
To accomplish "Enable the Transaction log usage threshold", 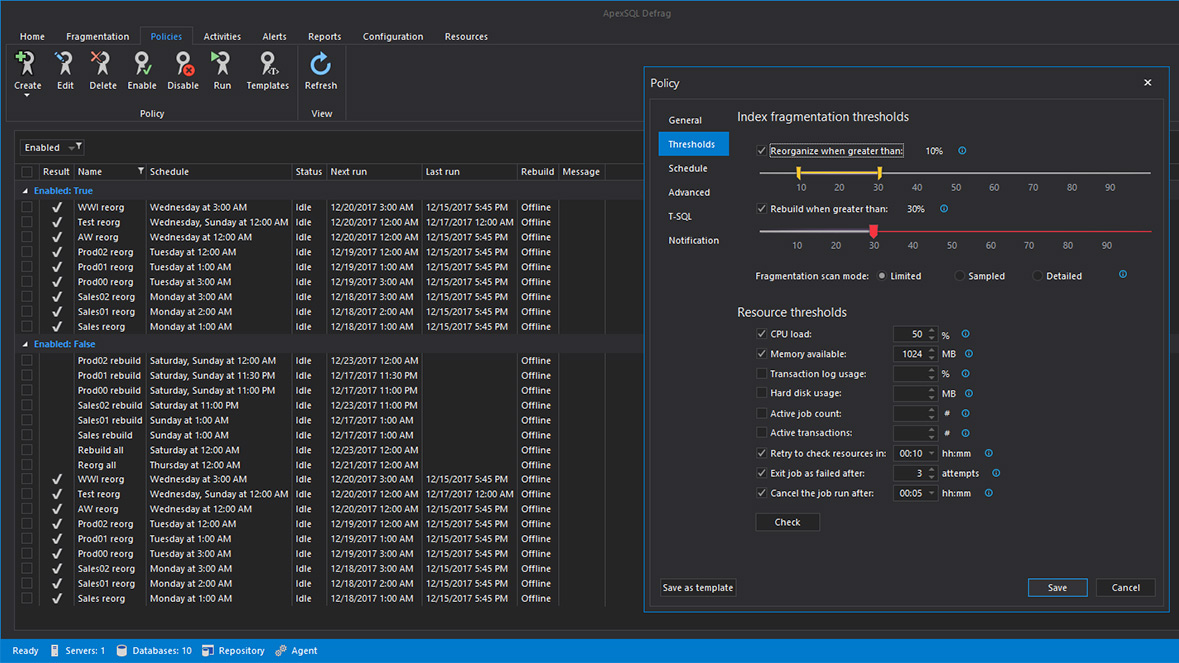I will pyautogui.click(x=761, y=373).
